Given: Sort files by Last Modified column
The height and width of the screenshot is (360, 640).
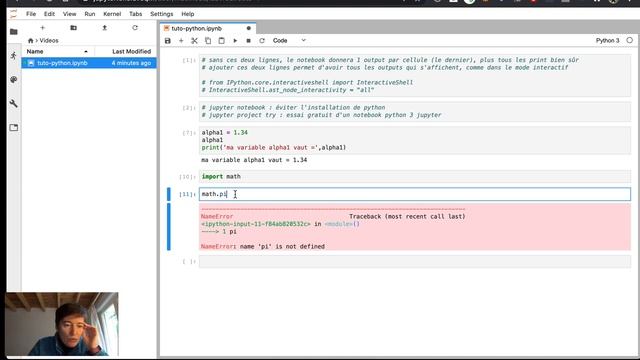Looking at the screenshot, I should (x=126, y=51).
